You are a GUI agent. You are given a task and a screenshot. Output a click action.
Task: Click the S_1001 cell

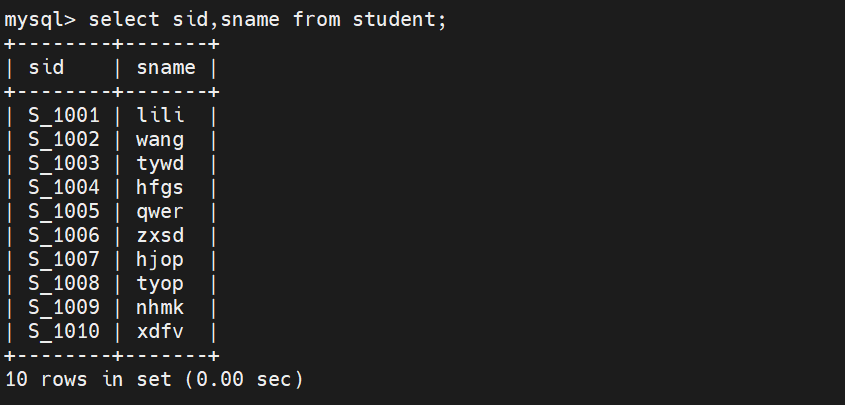pos(64,115)
